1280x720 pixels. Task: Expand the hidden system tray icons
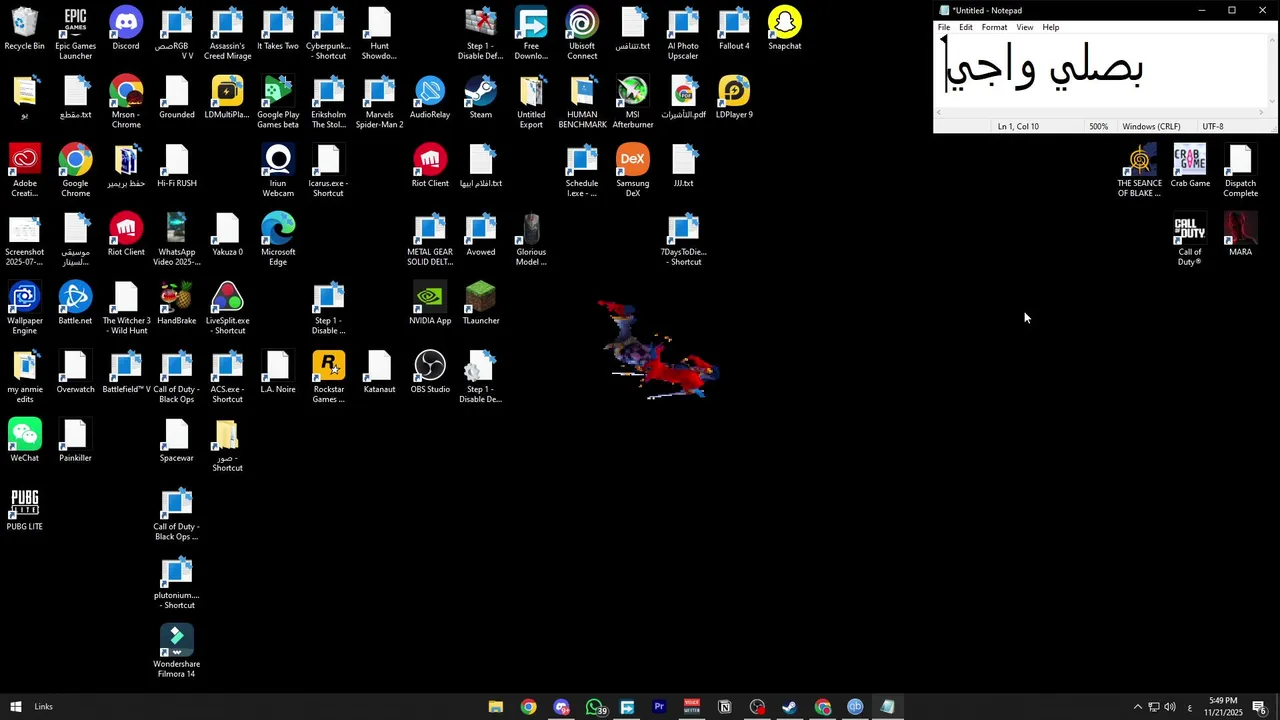pos(1137,707)
